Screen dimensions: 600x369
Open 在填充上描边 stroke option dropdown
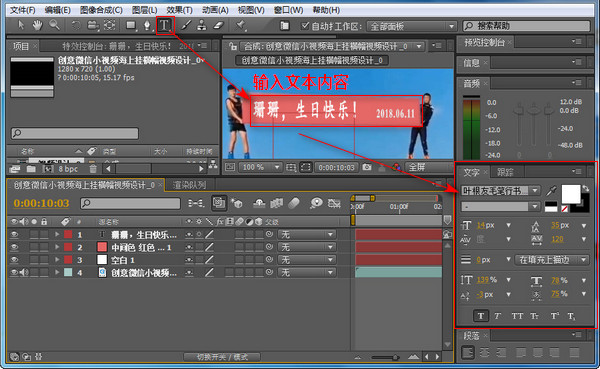[x=552, y=260]
